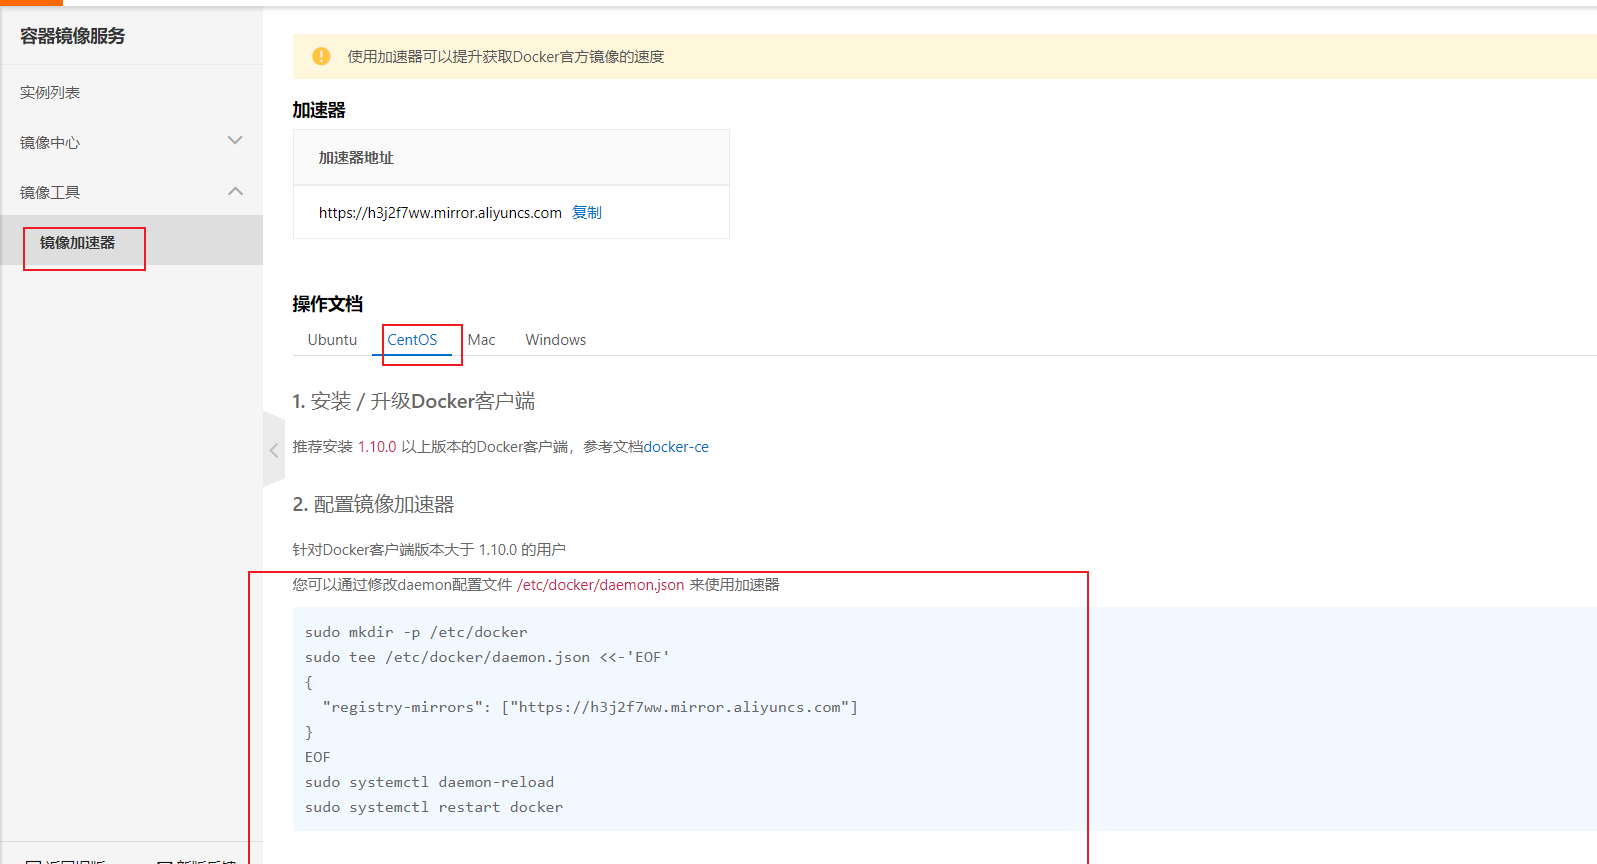Collapse the sidebar with arrow handle
Viewport: 1597px width, 864px height.
pyautogui.click(x=274, y=450)
